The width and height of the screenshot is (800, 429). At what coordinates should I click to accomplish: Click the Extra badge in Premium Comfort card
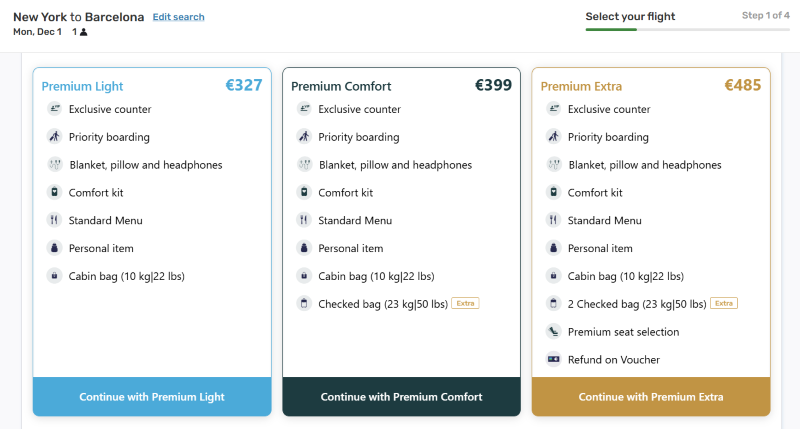[x=465, y=303]
